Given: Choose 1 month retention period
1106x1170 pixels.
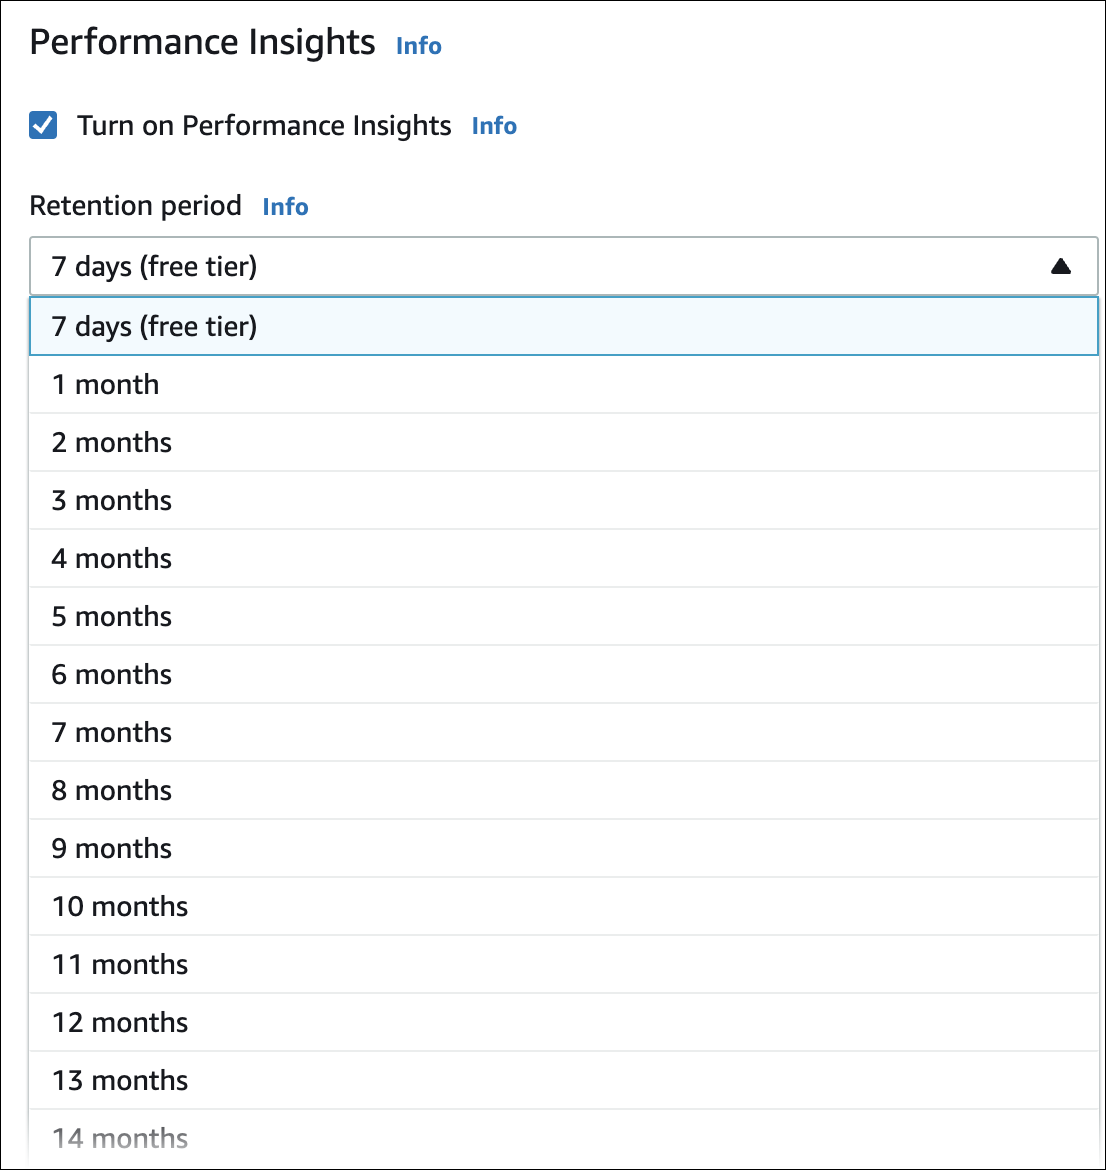Looking at the screenshot, I should [x=105, y=384].
